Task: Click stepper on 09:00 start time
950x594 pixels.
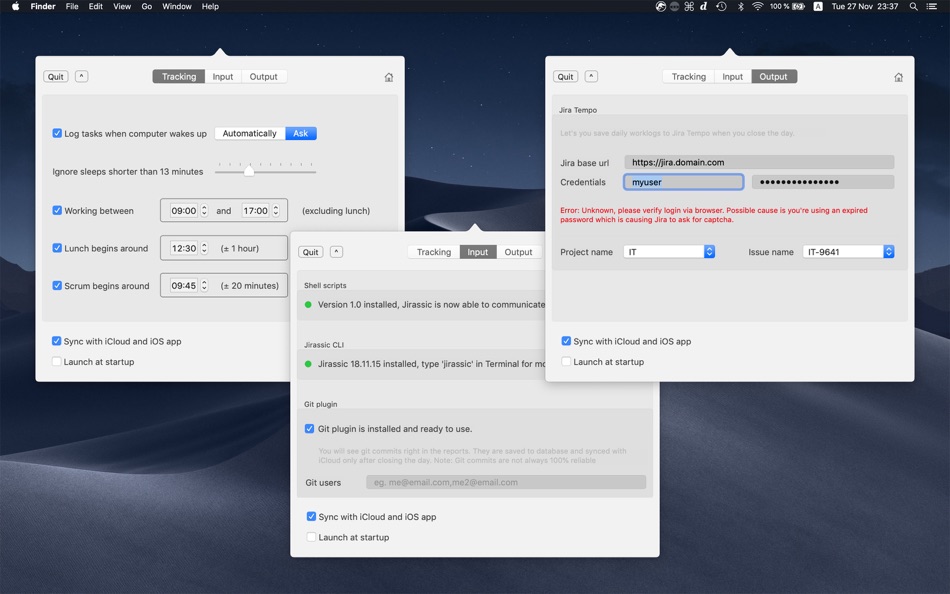Action: [204, 211]
